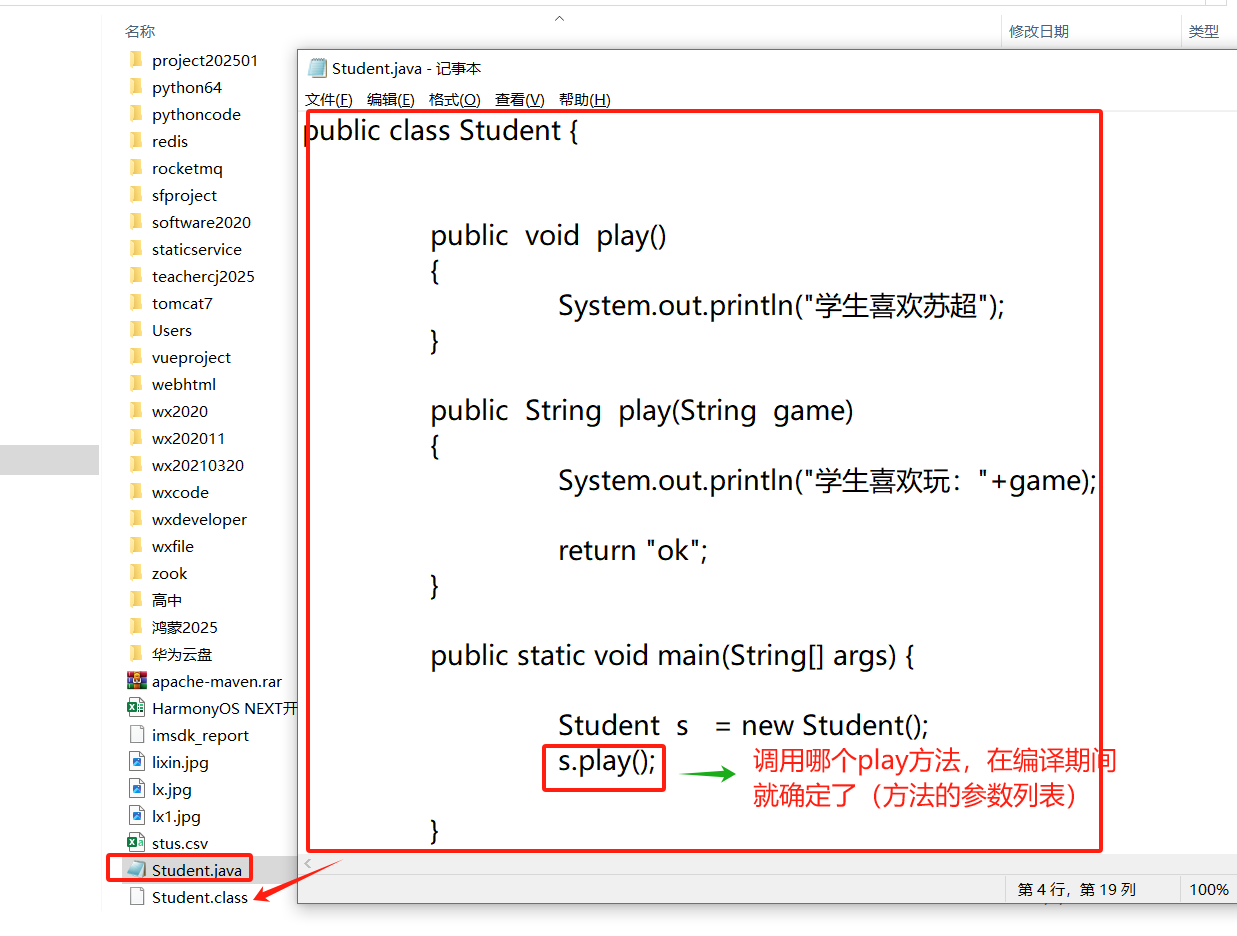Select the lixin.jpg image icon
This screenshot has height=936, width=1237.
[136, 762]
